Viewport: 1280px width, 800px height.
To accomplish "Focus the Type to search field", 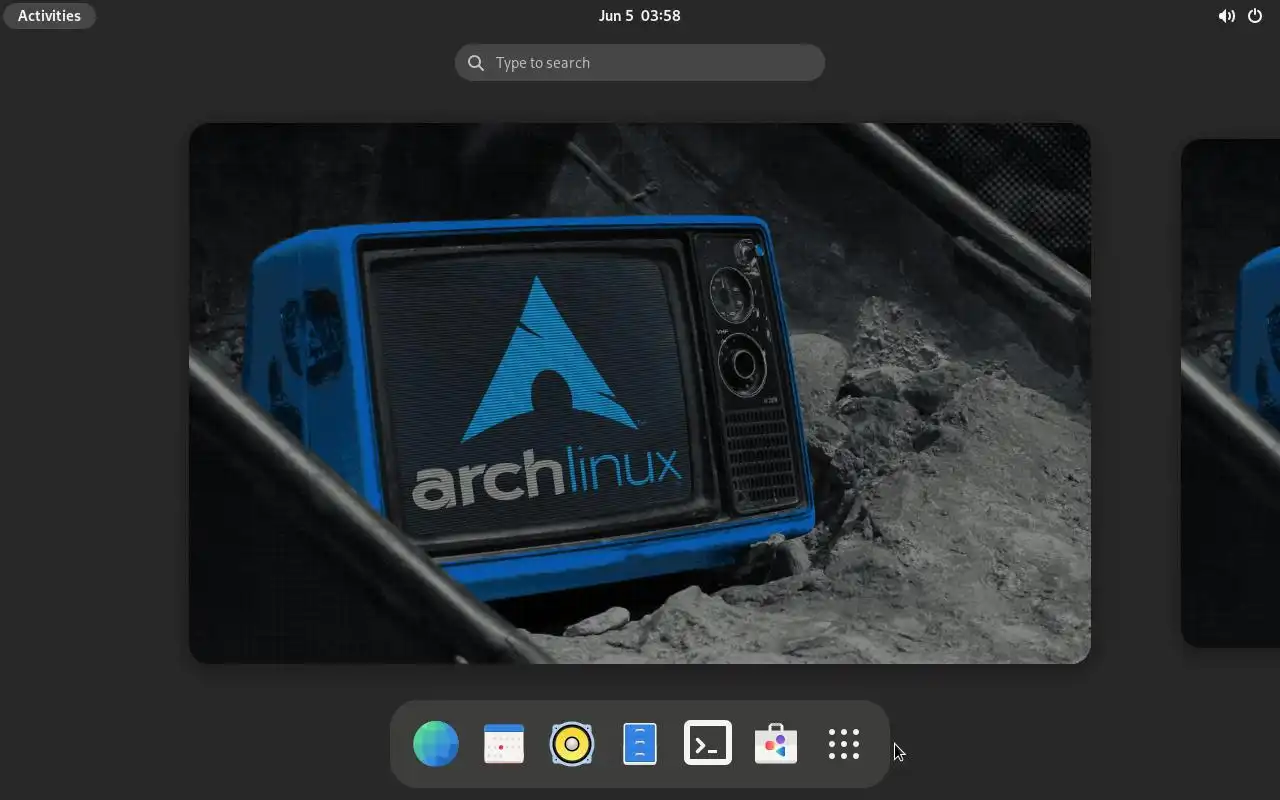I will 640,63.
